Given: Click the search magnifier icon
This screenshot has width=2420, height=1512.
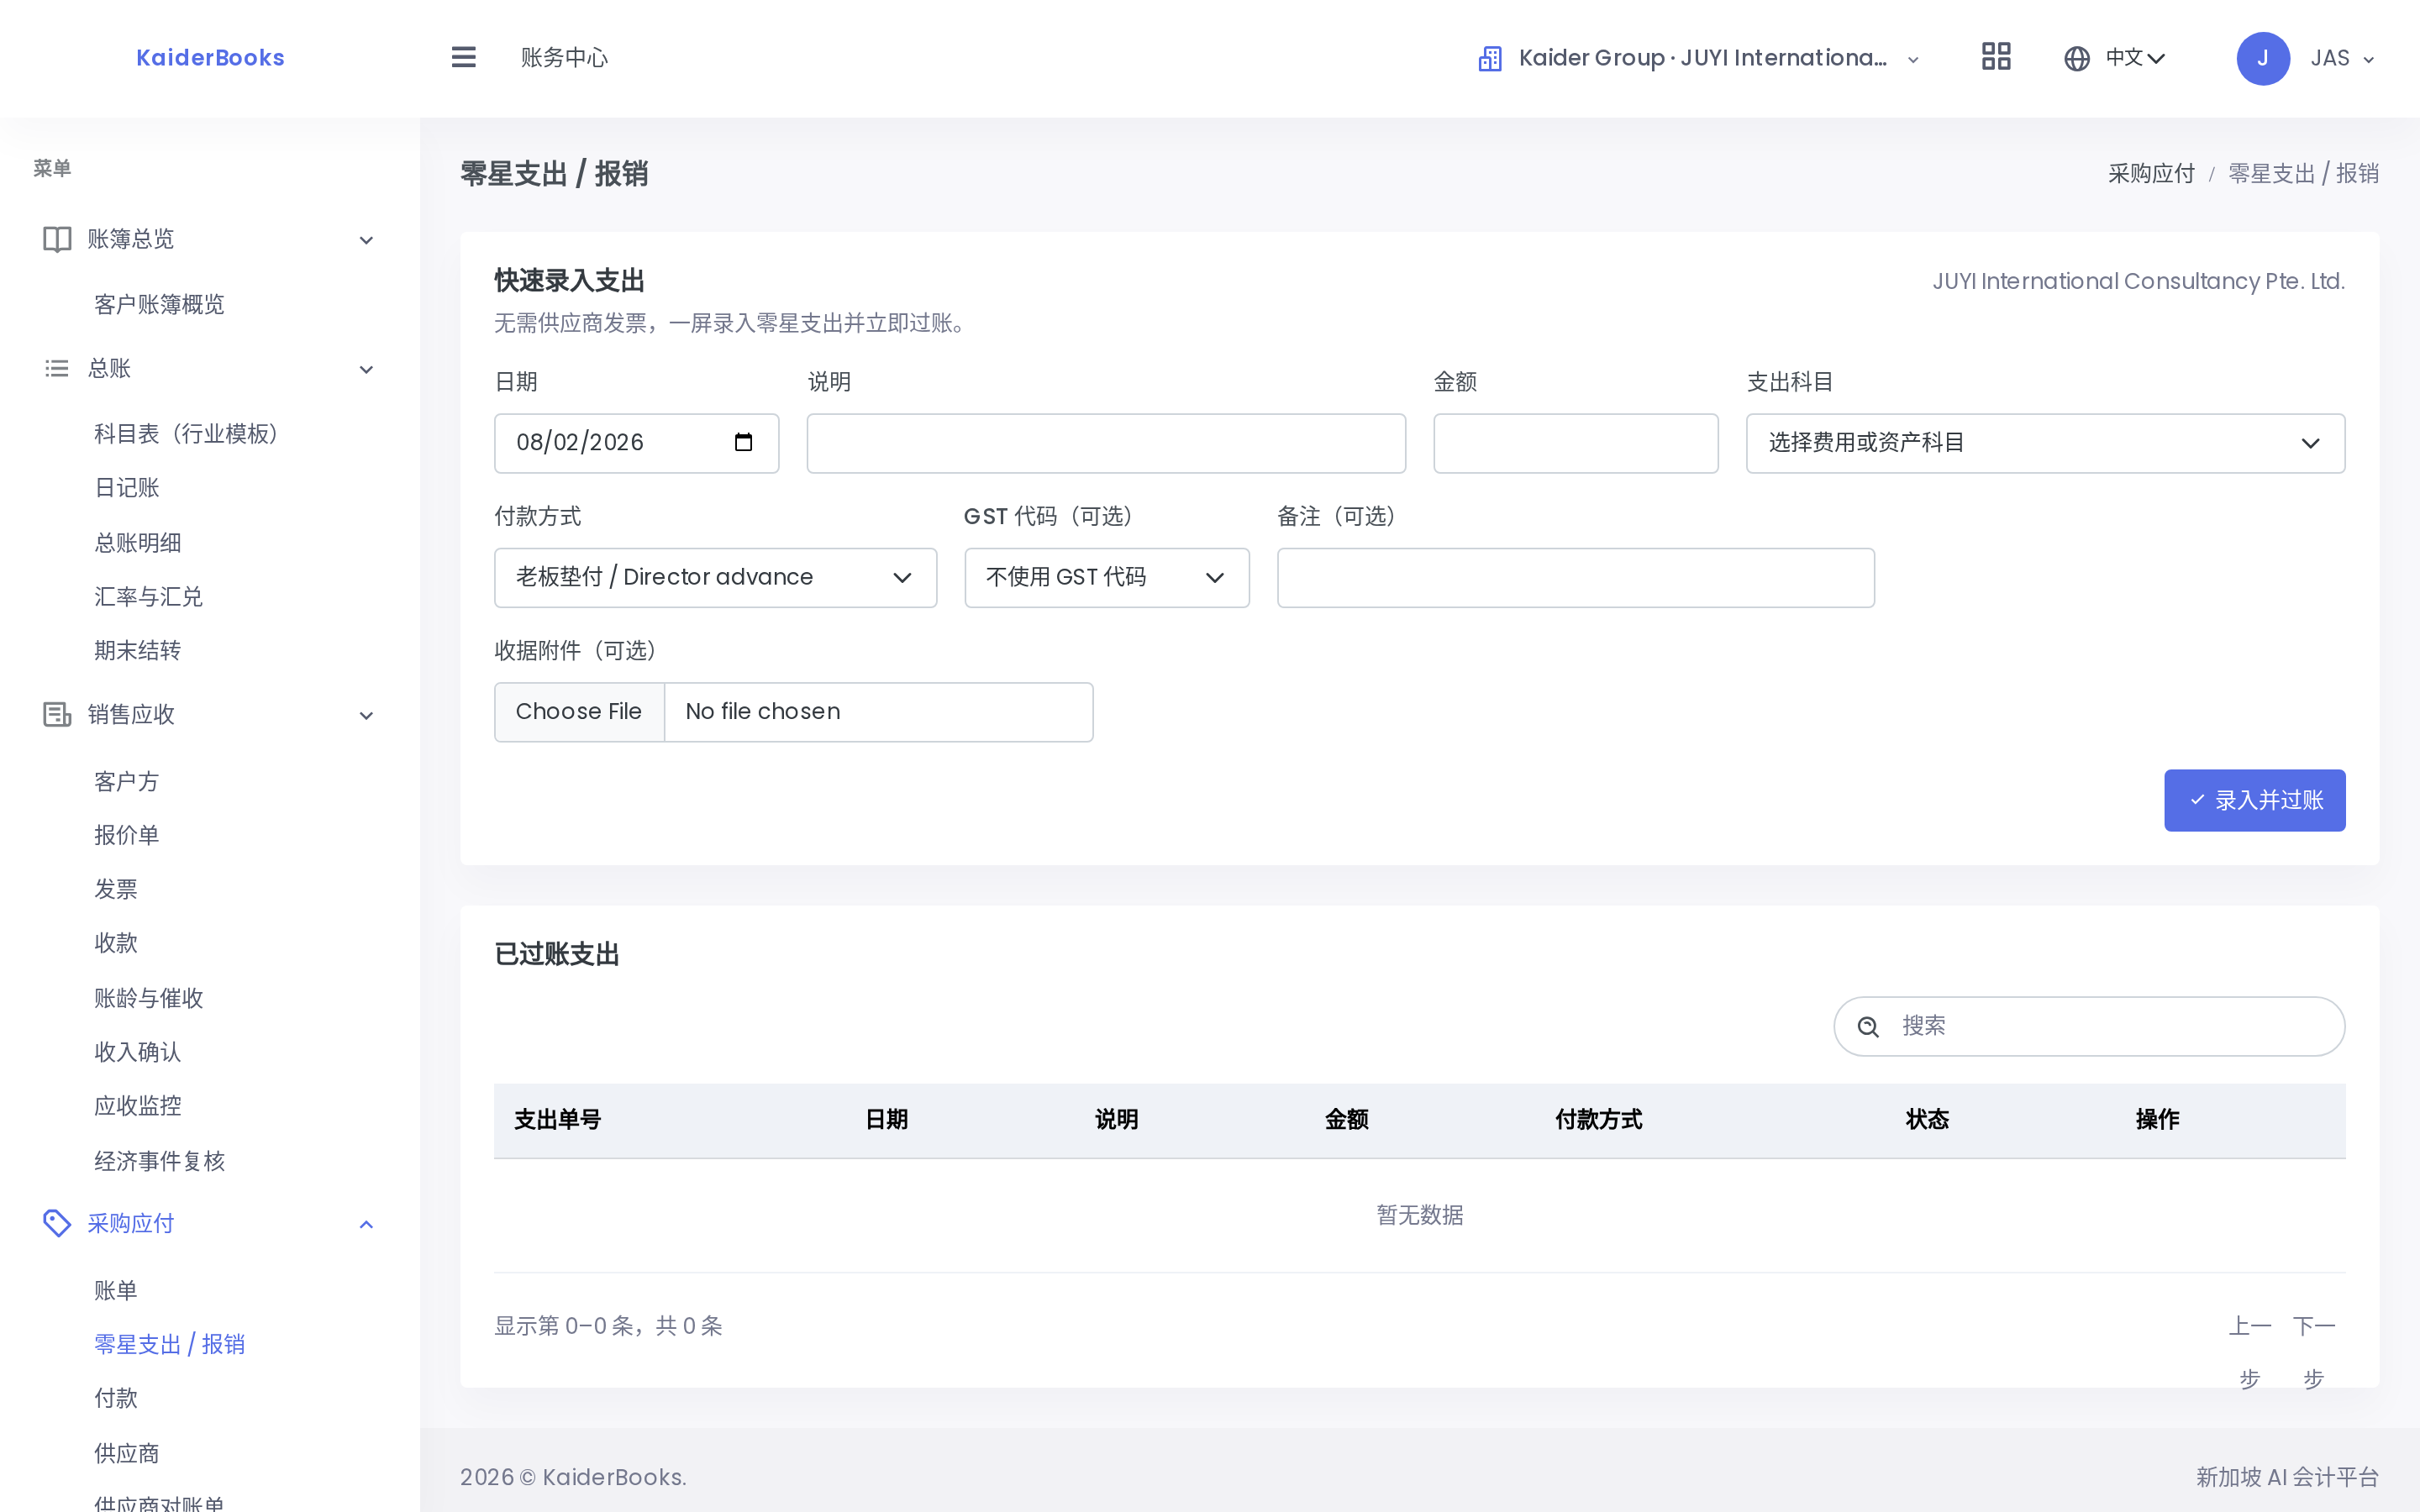Looking at the screenshot, I should click(x=1868, y=1026).
